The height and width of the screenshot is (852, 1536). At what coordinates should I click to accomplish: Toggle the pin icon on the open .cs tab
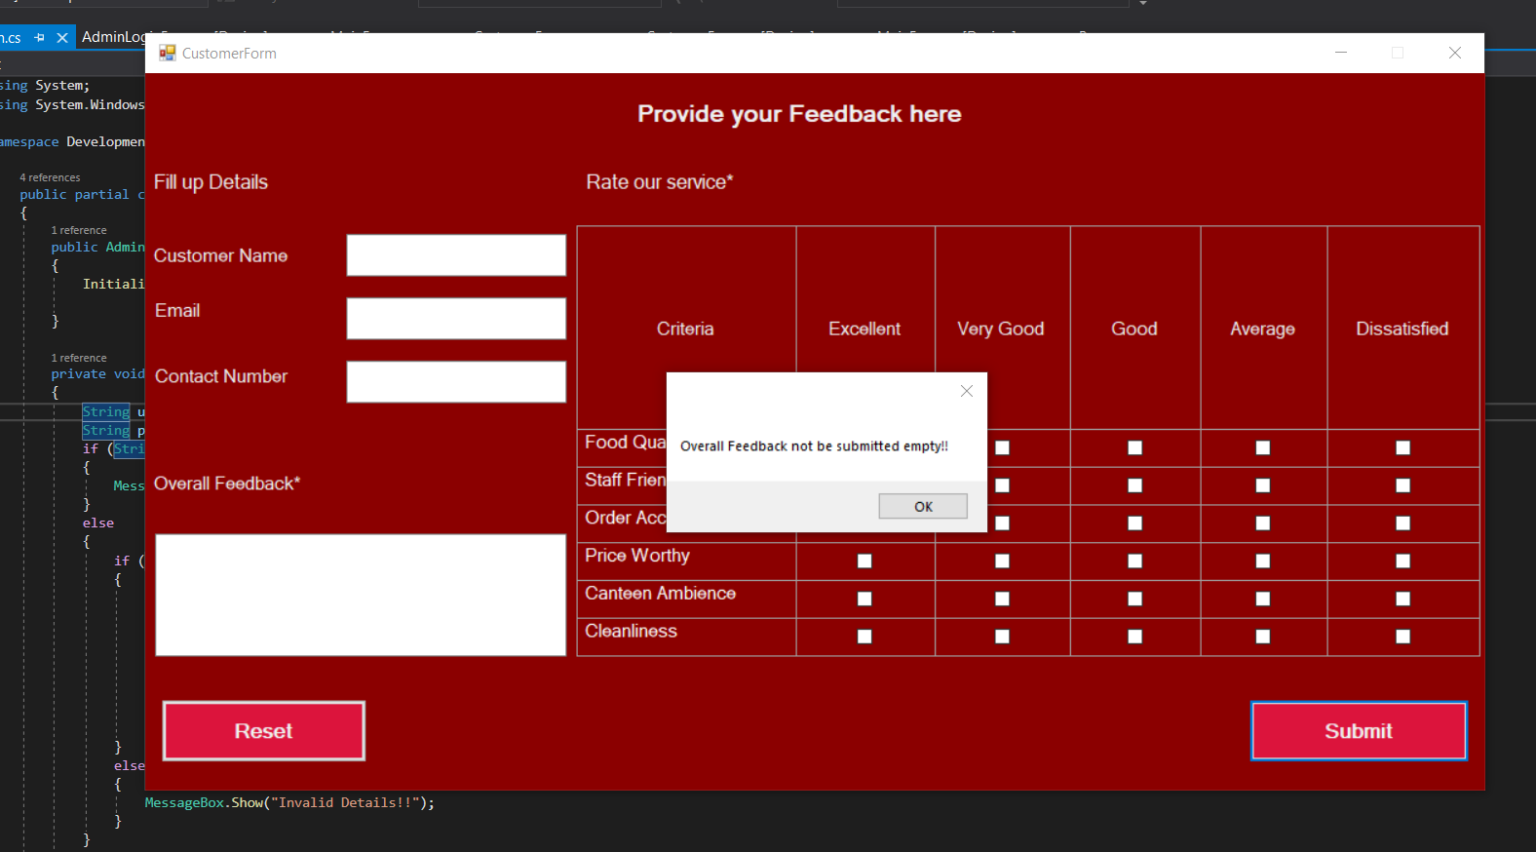(x=40, y=38)
